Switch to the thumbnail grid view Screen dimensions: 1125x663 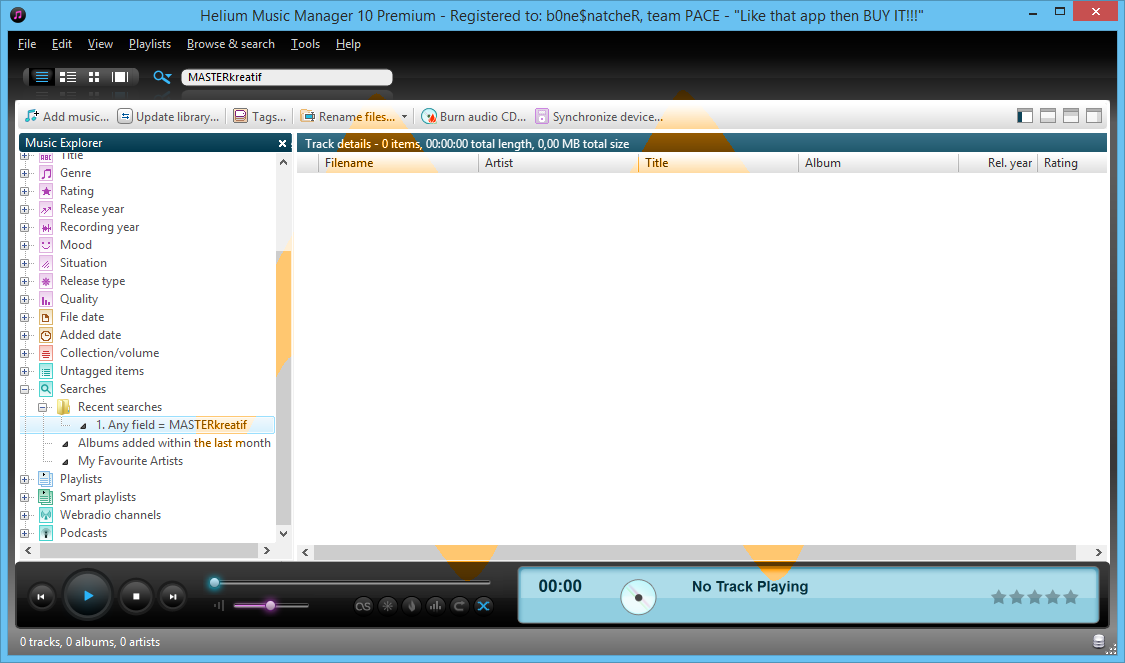coord(94,77)
